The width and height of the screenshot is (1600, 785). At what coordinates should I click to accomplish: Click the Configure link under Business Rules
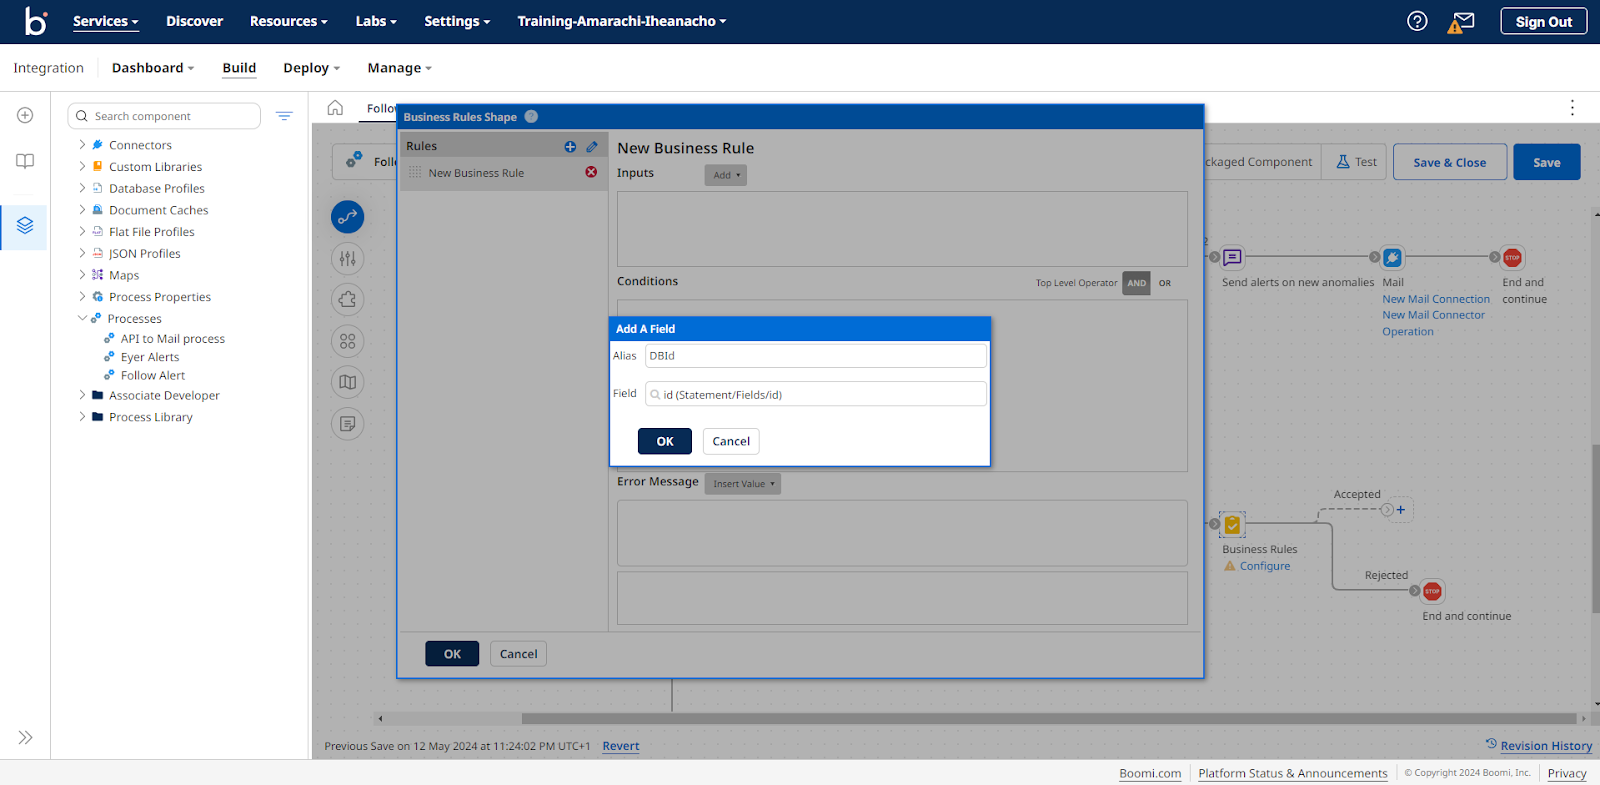coord(1265,566)
